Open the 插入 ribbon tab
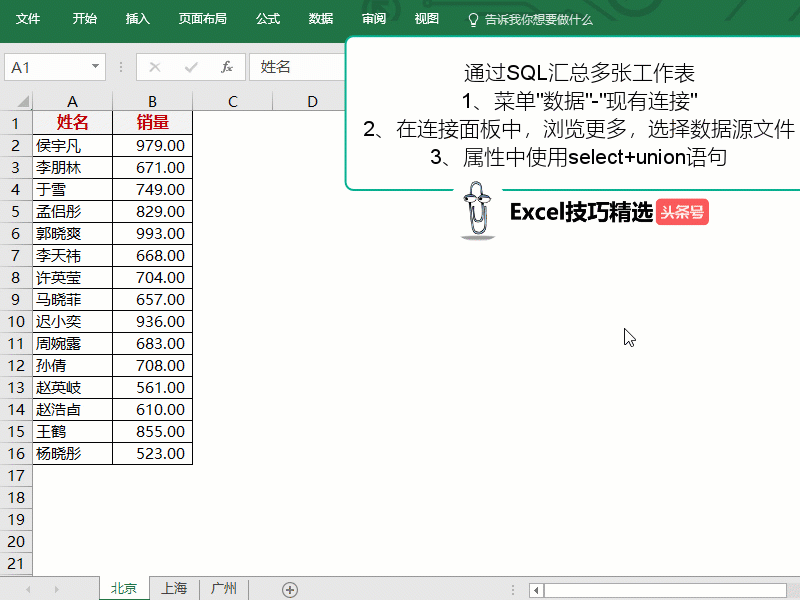Screen dimensions: 800x600 (138, 19)
